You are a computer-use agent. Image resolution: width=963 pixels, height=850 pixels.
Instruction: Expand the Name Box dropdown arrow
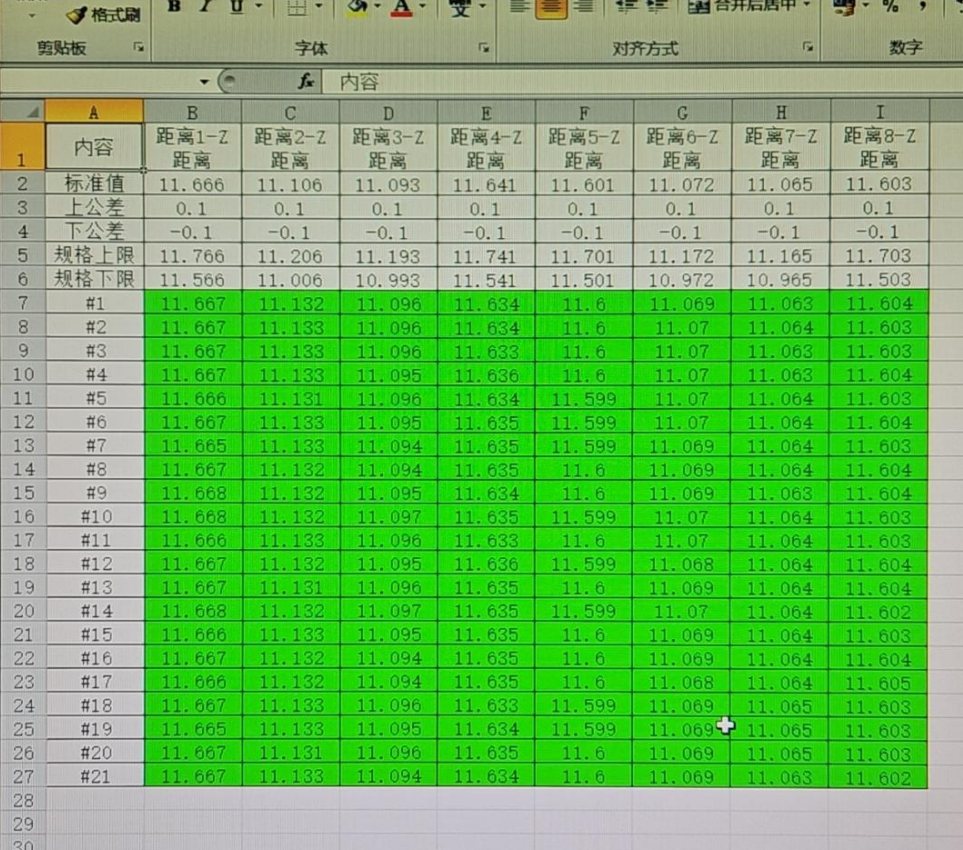click(x=204, y=81)
